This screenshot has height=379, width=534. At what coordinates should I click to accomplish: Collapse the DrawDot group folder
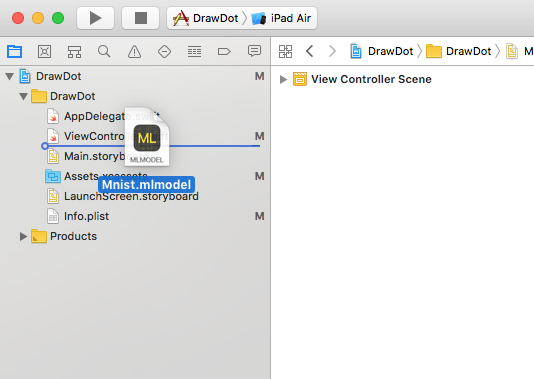click(23, 96)
